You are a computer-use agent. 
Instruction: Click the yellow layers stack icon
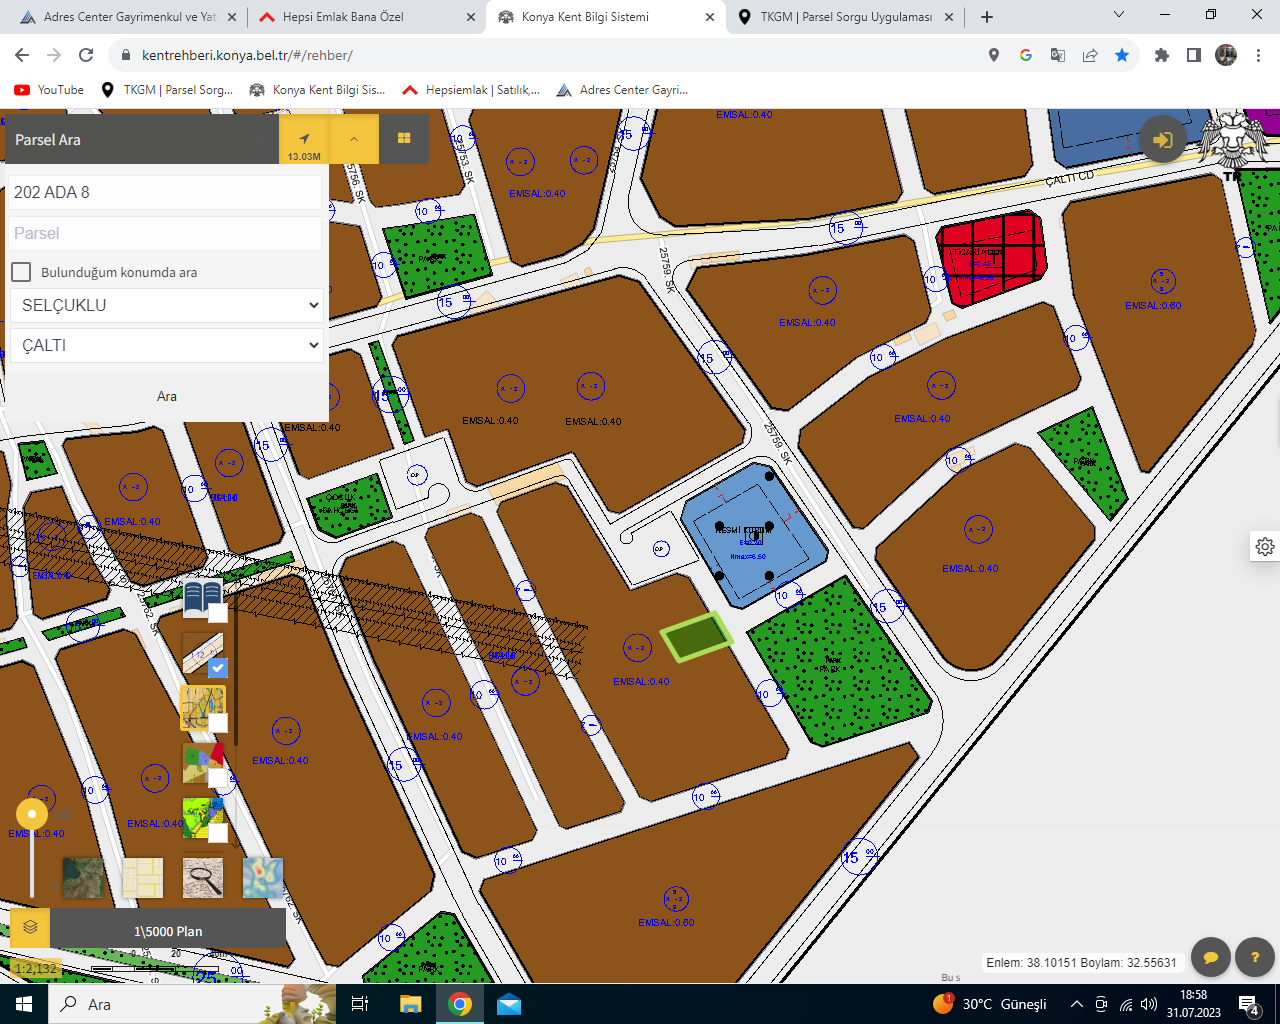coord(30,927)
